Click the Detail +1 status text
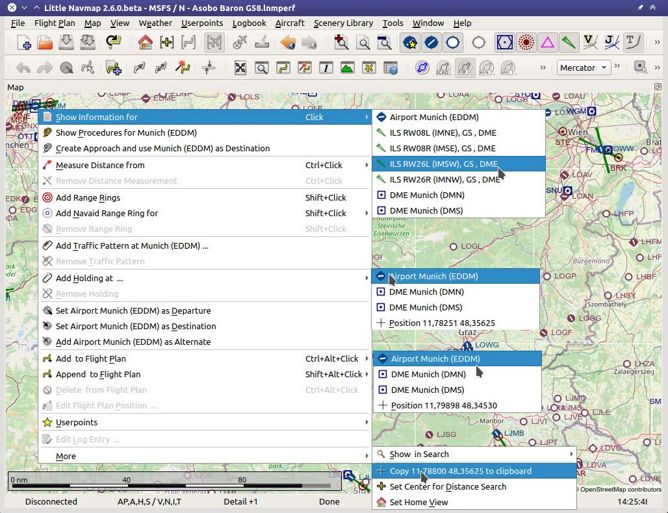 tap(241, 501)
